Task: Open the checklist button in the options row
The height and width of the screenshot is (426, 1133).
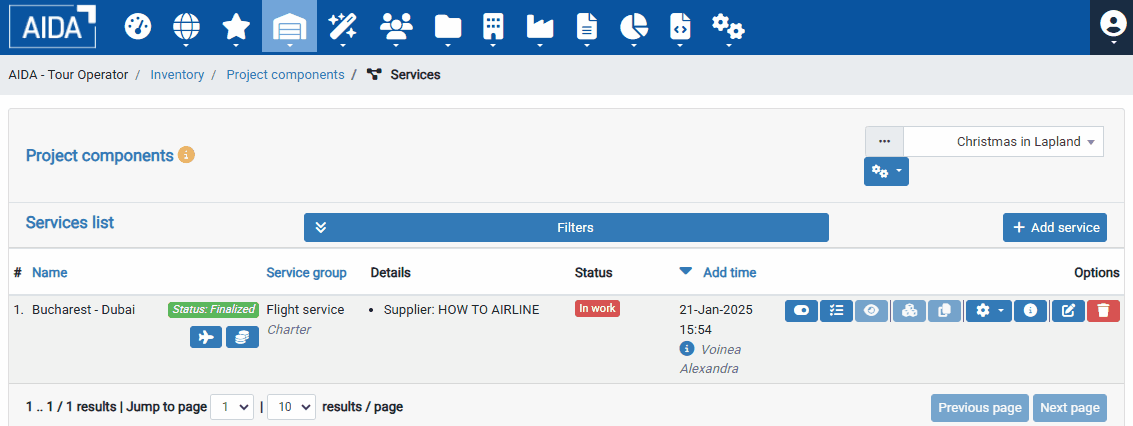Action: click(836, 310)
